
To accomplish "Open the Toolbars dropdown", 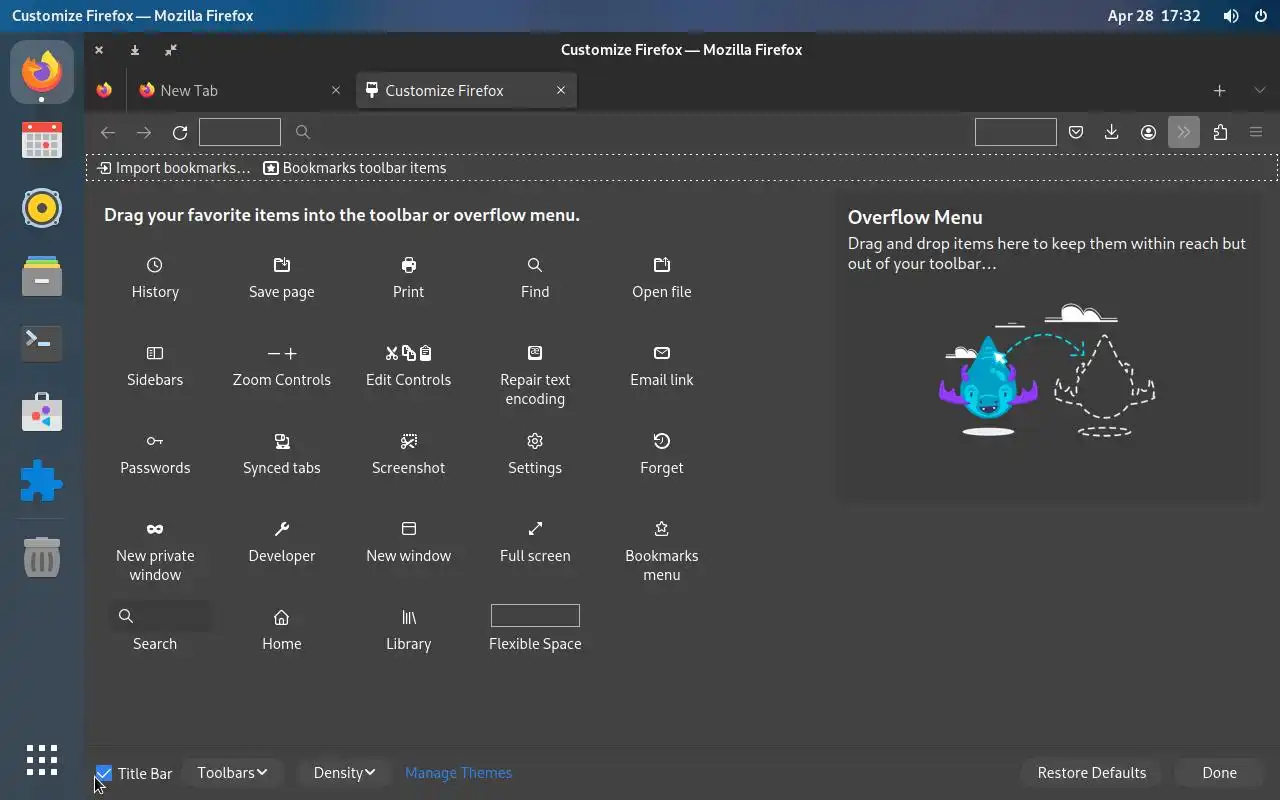I will pos(232,773).
